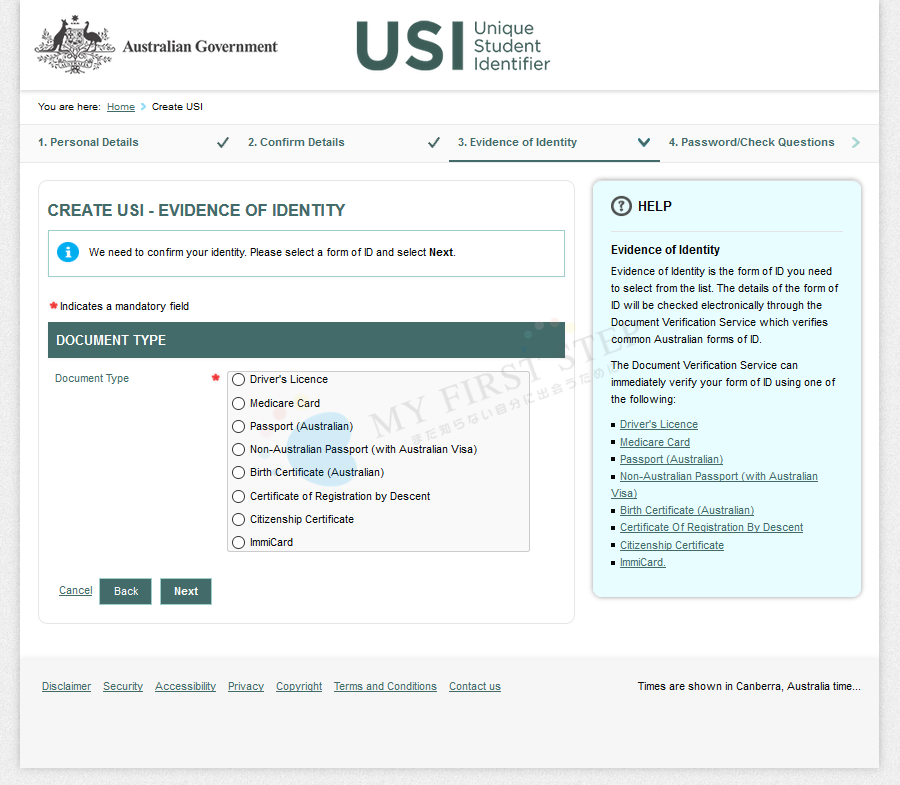Pick the ImmiCard radio option
This screenshot has height=785, width=900.
(x=238, y=543)
